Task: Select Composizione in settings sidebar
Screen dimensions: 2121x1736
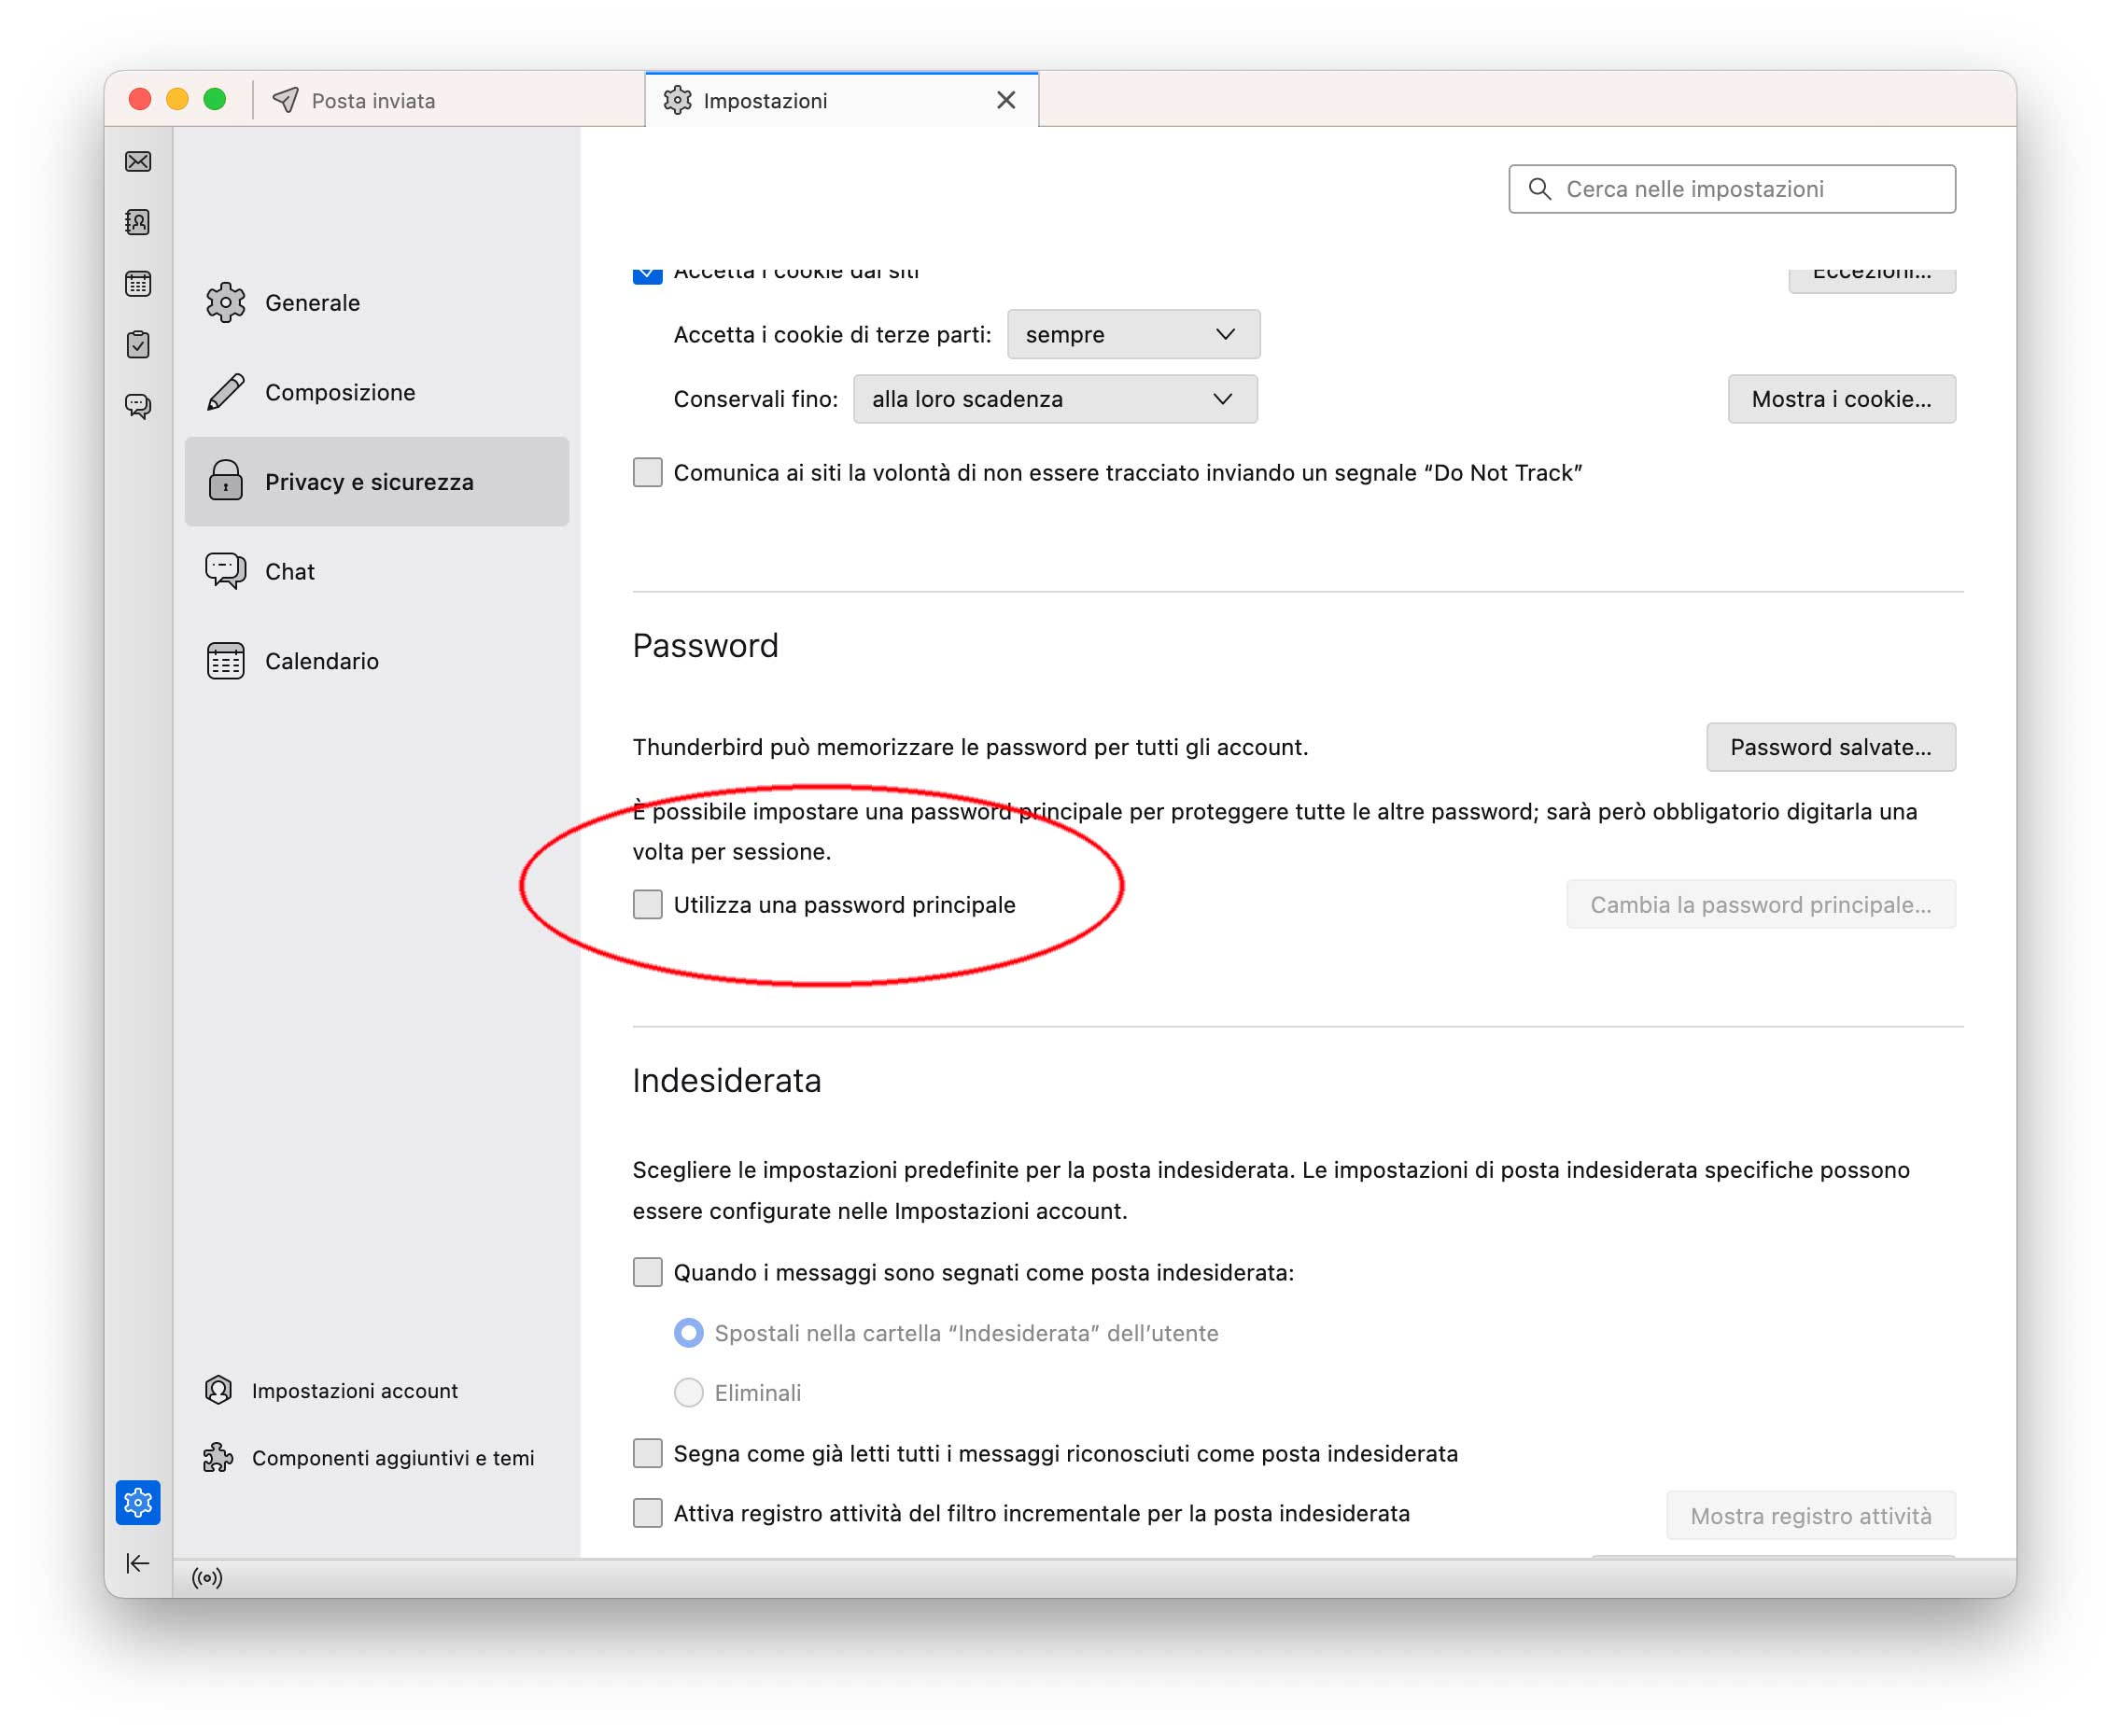Action: point(339,392)
